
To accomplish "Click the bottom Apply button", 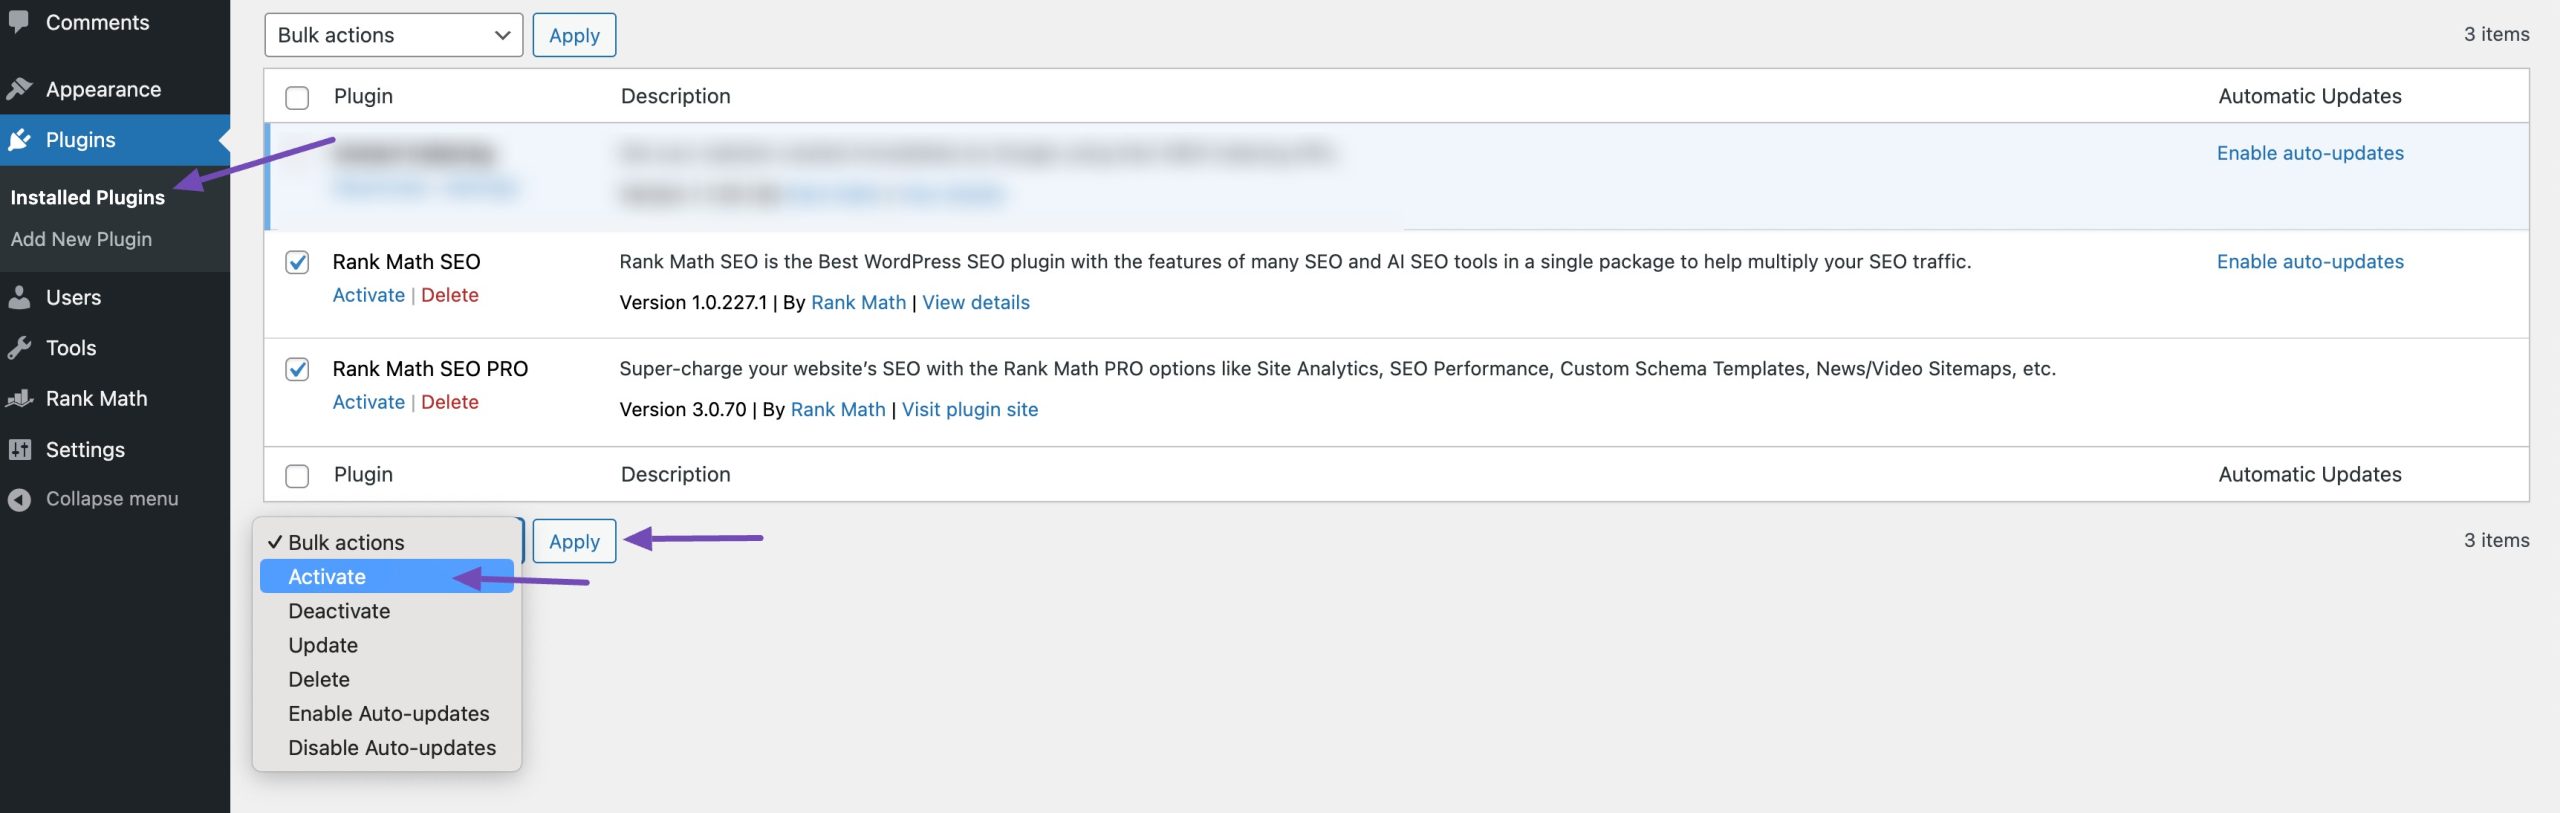I will click(574, 541).
